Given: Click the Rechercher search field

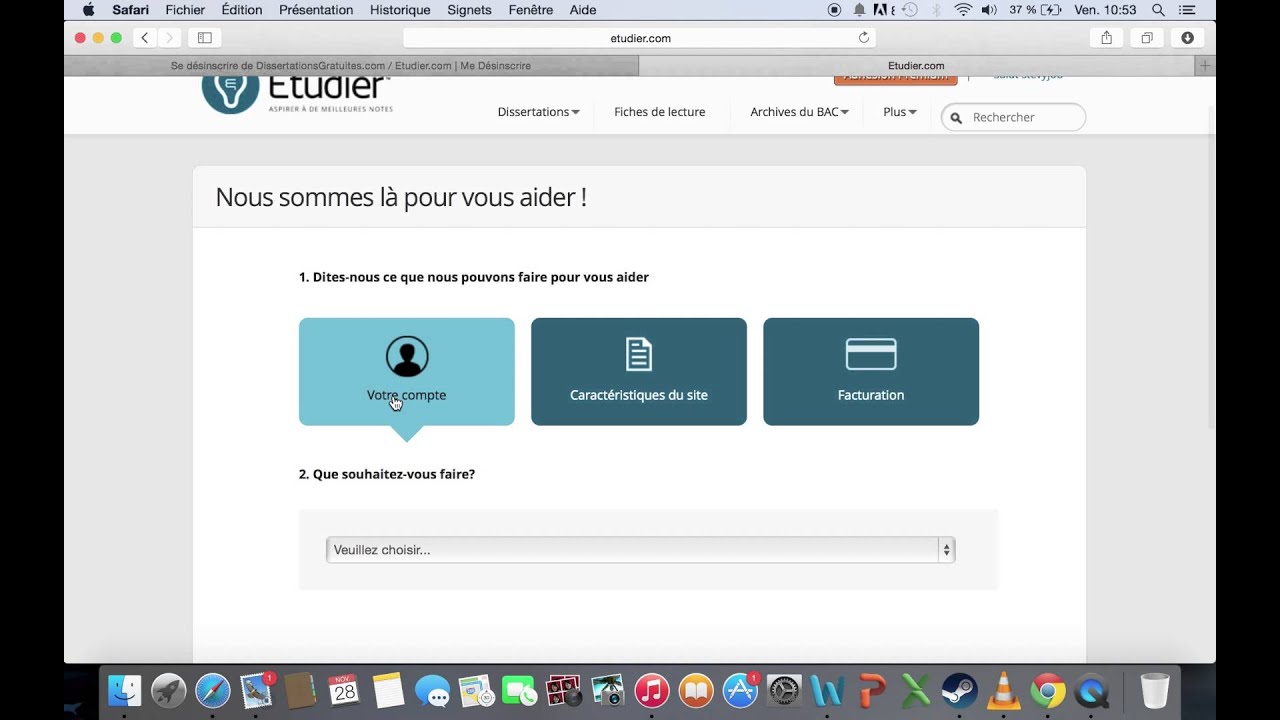Looking at the screenshot, I should coord(1013,117).
